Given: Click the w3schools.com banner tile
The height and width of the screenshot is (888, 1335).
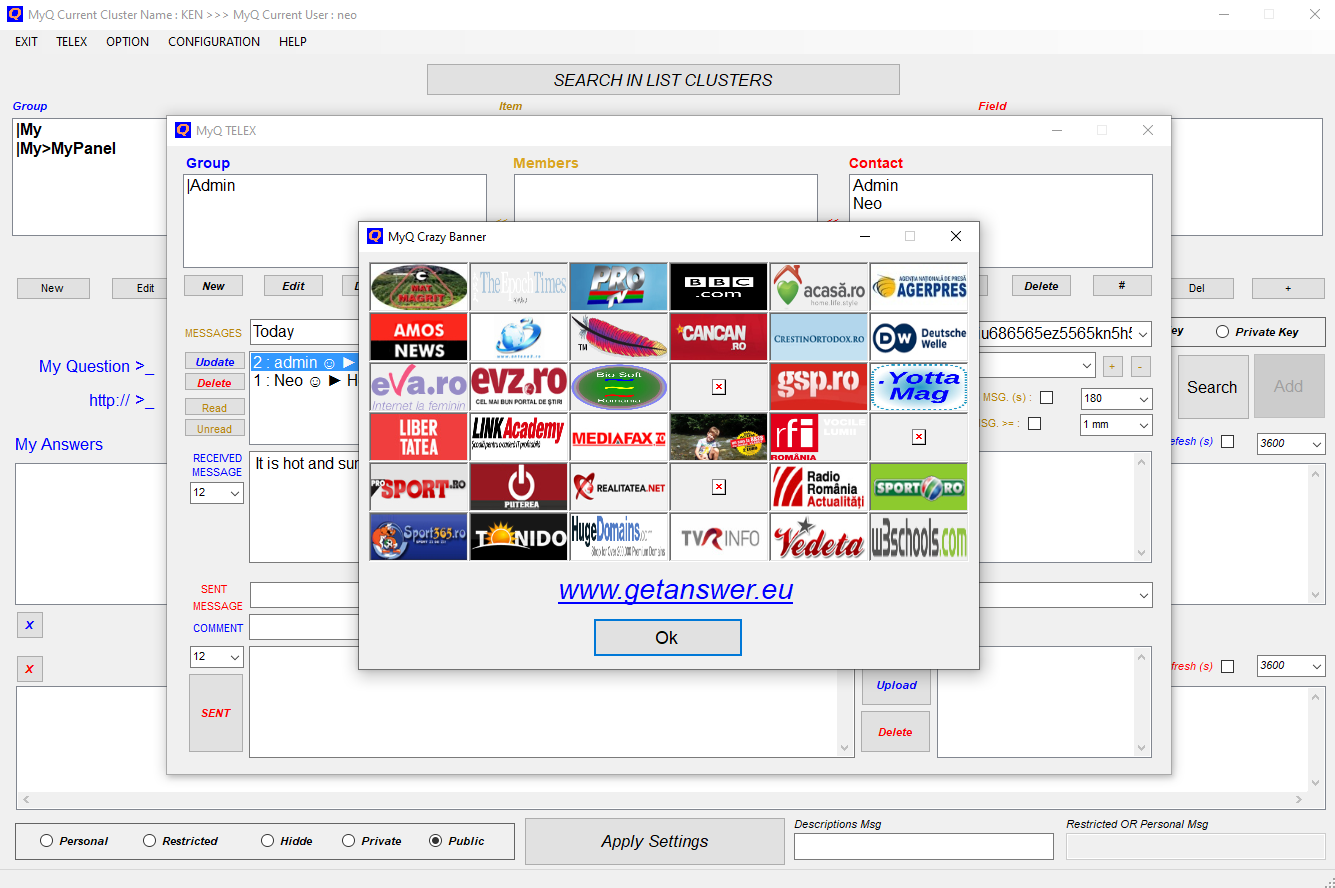Looking at the screenshot, I should click(919, 537).
